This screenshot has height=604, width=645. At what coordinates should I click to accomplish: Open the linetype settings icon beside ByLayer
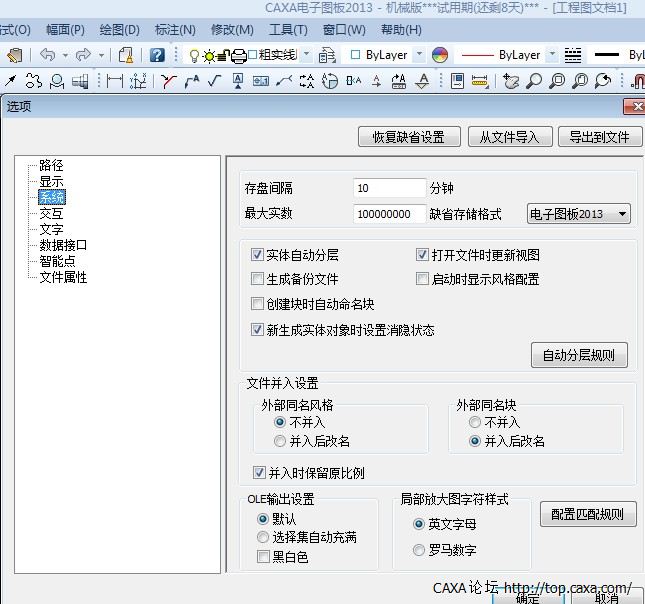(x=573, y=55)
